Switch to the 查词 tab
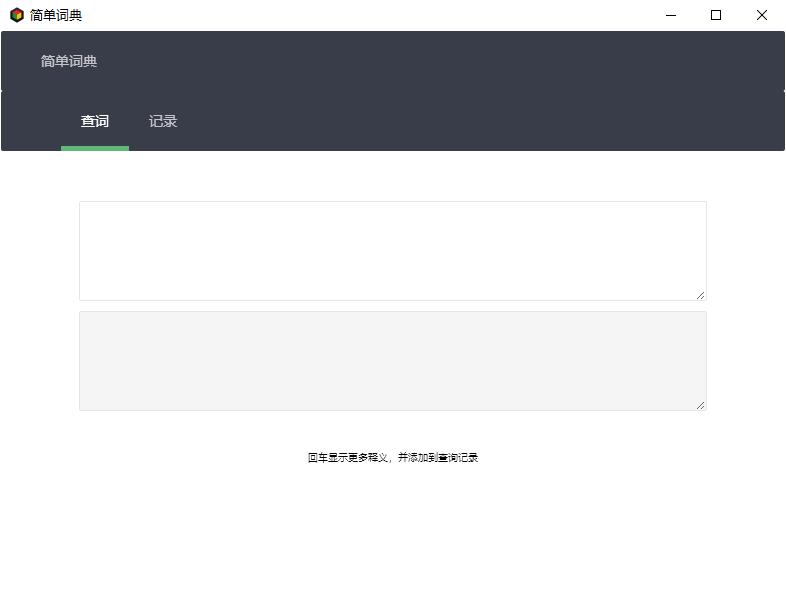This screenshot has height=593, width=786. coord(95,121)
